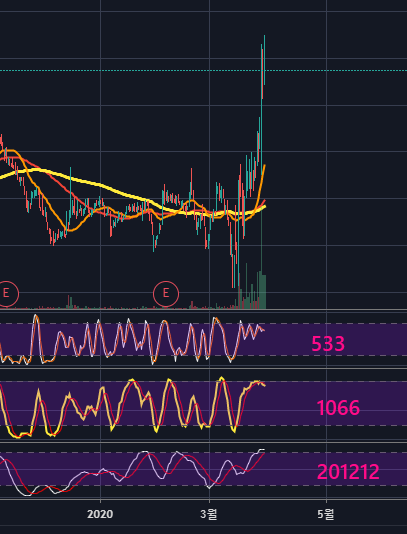The width and height of the screenshot is (407, 534).
Task: Click the 533 indicator label
Action: pos(328,344)
